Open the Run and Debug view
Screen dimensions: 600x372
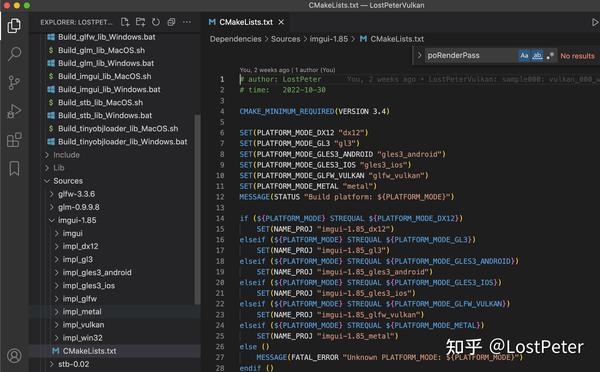point(14,111)
